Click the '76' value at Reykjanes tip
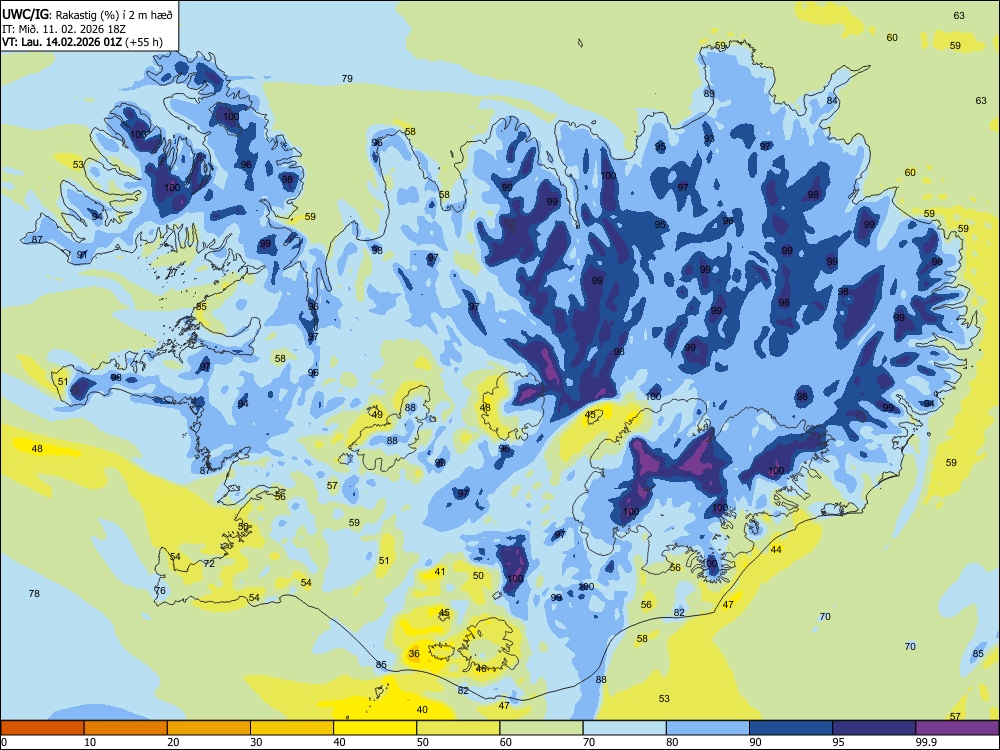Viewport: 1000px width, 750px height. coord(161,590)
